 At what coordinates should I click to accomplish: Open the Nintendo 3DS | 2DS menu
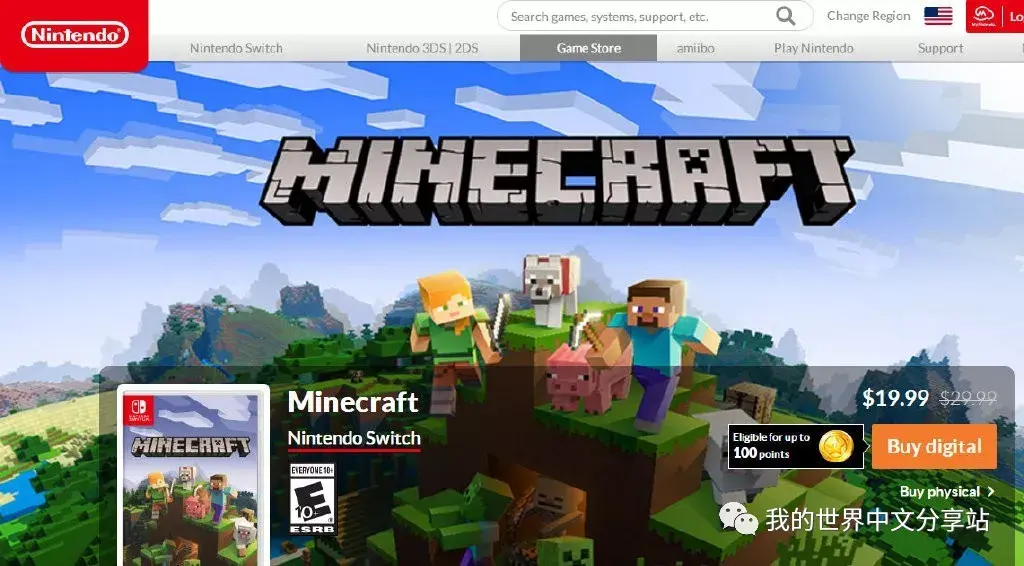(x=422, y=48)
